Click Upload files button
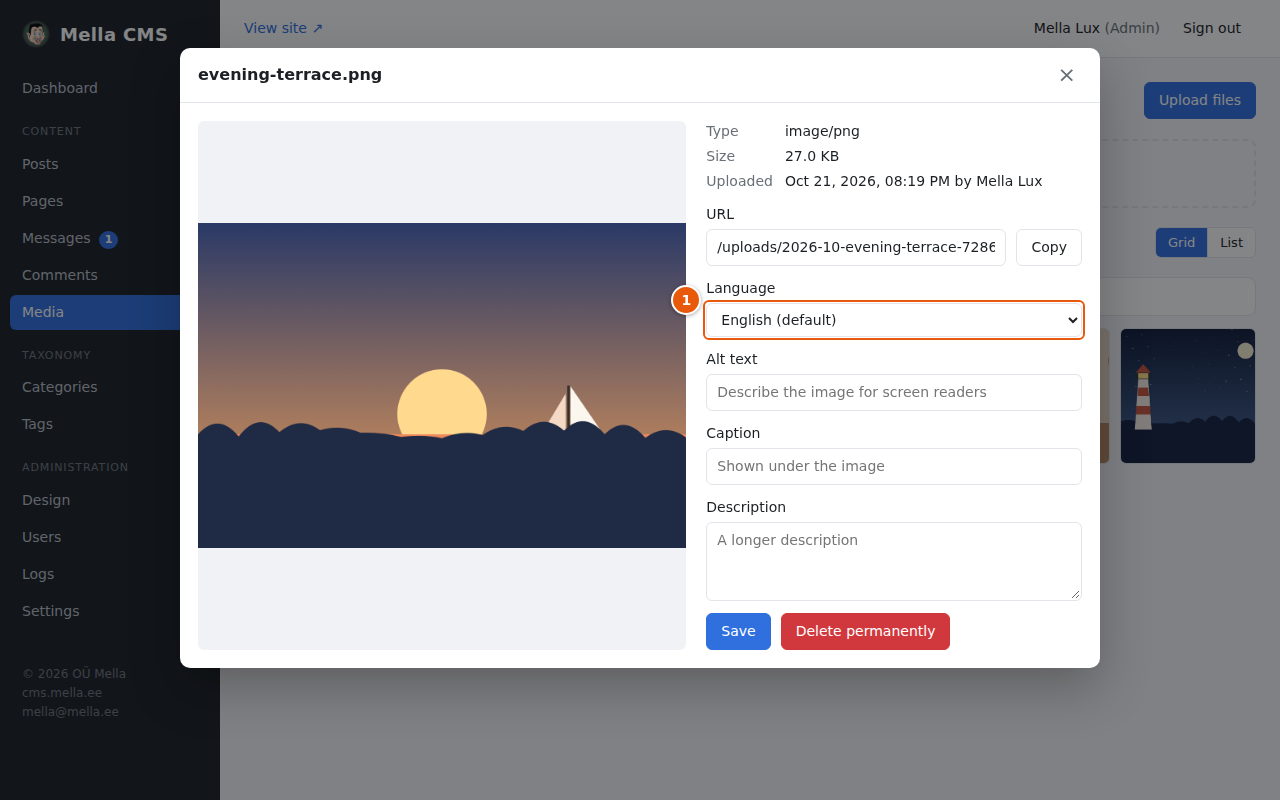 (1200, 100)
